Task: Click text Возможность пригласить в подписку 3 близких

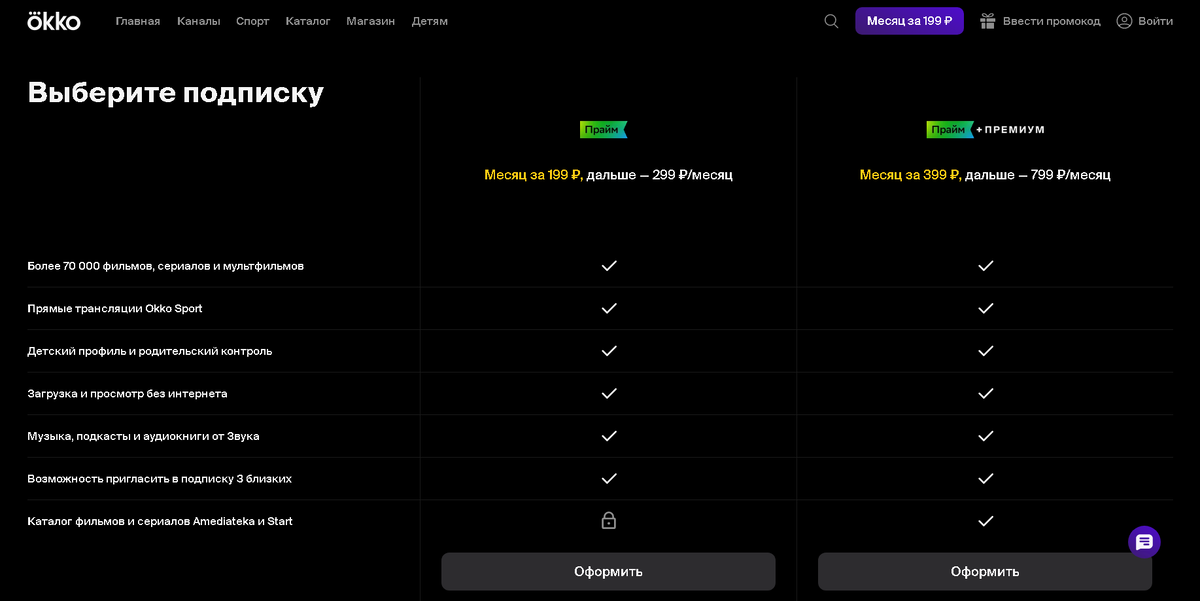Action: pyautogui.click(x=160, y=478)
